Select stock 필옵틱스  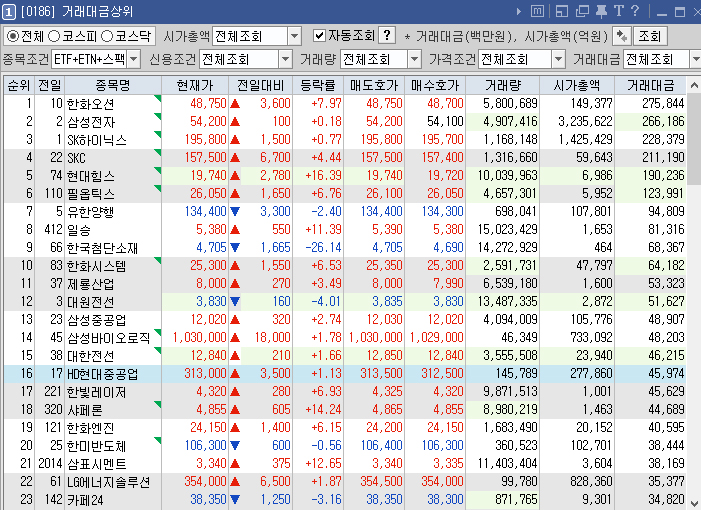91,194
